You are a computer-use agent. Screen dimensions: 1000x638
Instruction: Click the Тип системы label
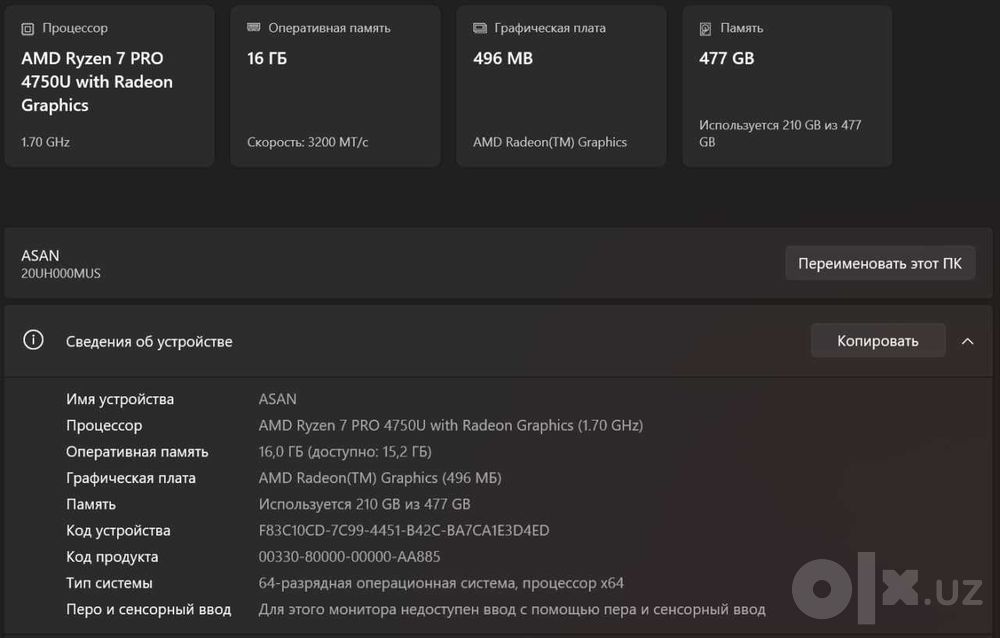(109, 582)
